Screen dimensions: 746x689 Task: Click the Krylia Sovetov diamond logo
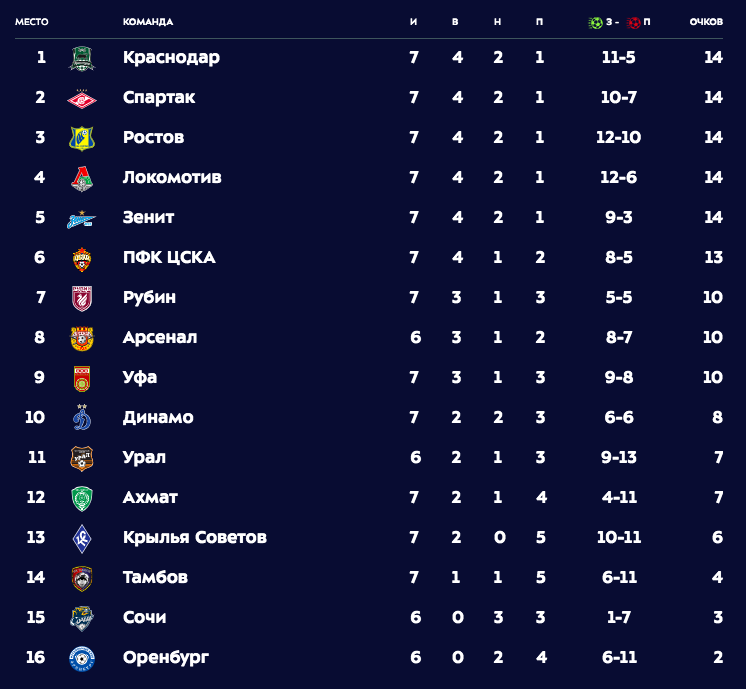tap(82, 538)
